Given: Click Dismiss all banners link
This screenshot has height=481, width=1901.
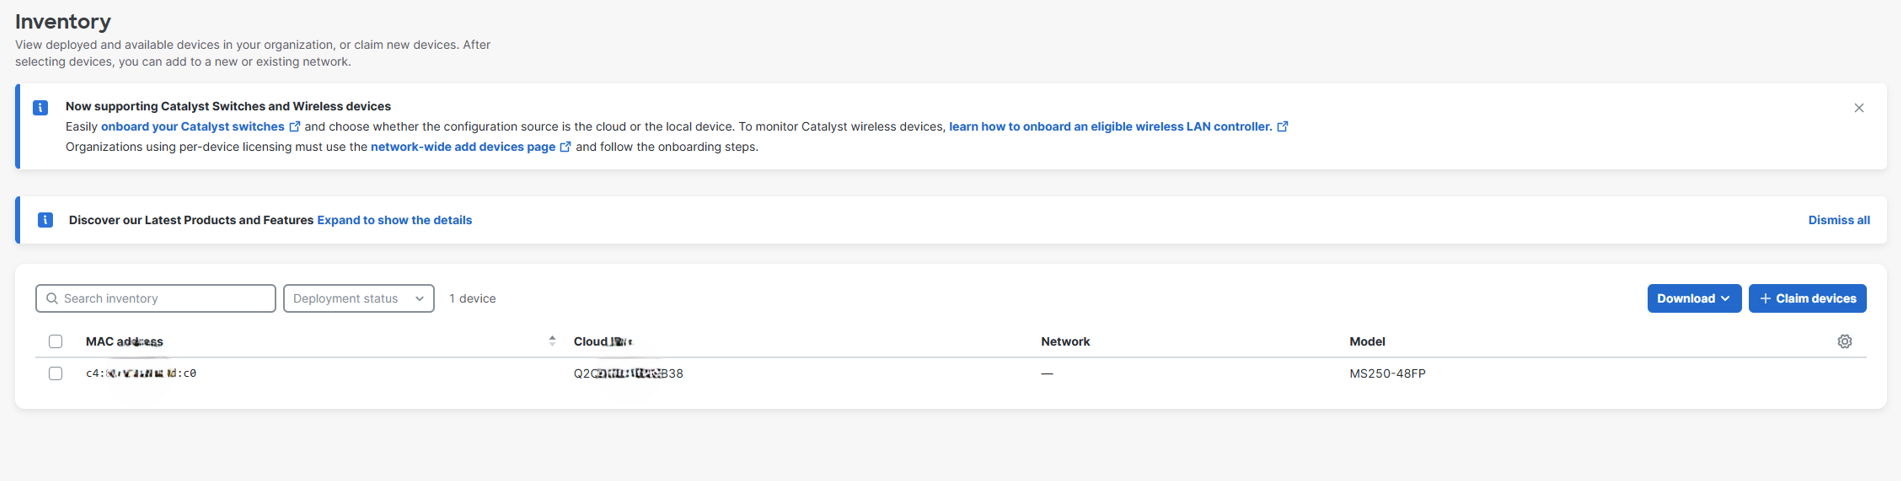Looking at the screenshot, I should (1838, 220).
